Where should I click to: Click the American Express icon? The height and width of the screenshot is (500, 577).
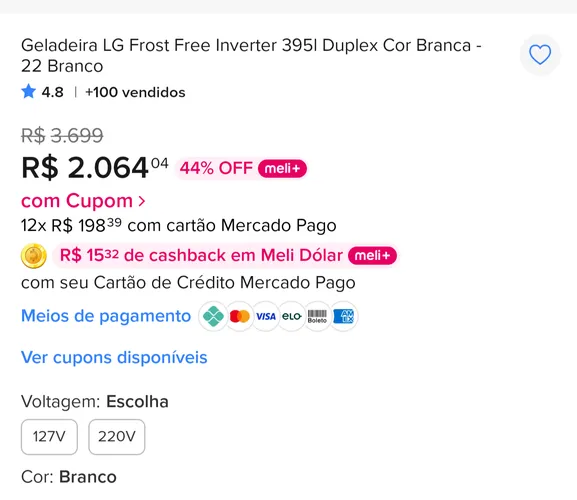click(x=343, y=316)
